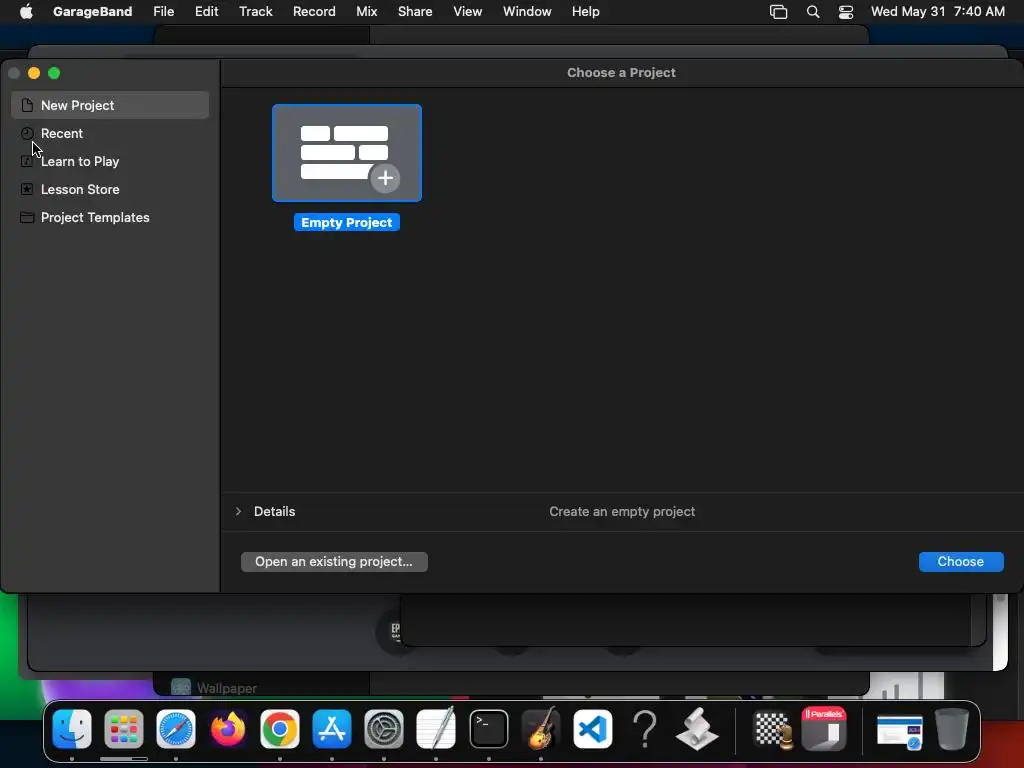Zoom the Choose a Project window
This screenshot has width=1024, height=768.
pyautogui.click(x=54, y=73)
